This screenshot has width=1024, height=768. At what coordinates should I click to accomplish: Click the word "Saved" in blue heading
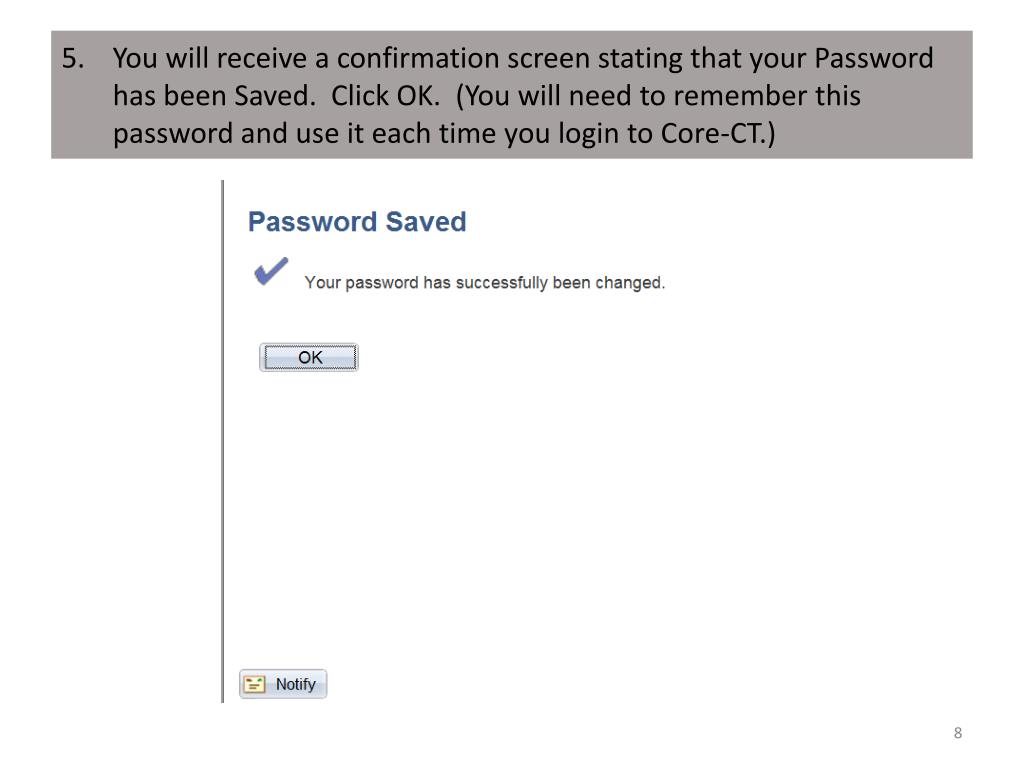(426, 222)
